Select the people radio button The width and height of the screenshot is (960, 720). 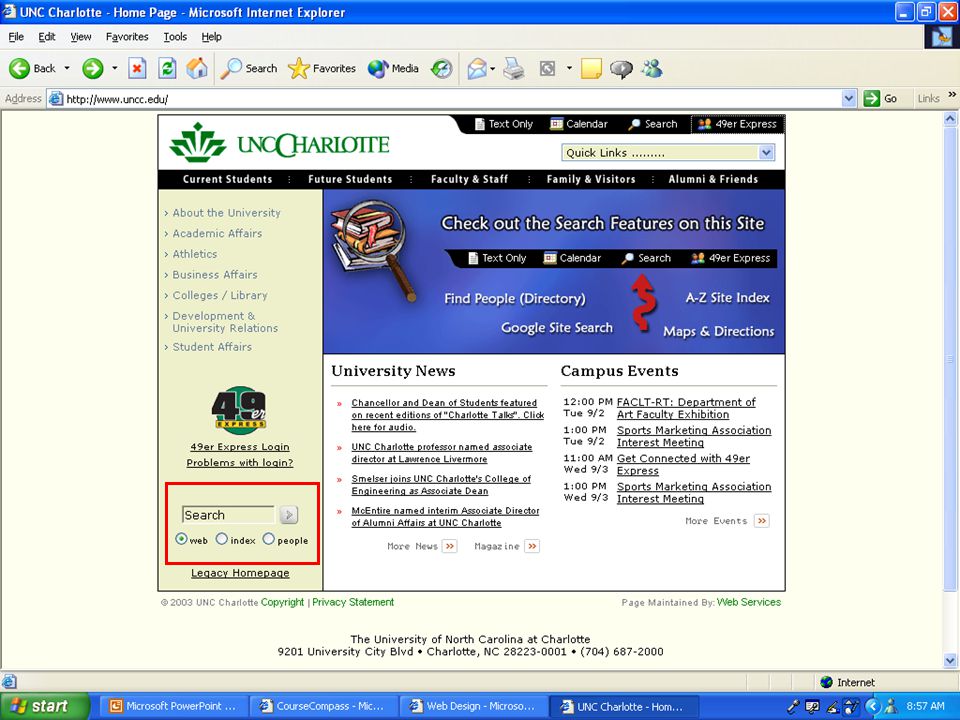(268, 539)
